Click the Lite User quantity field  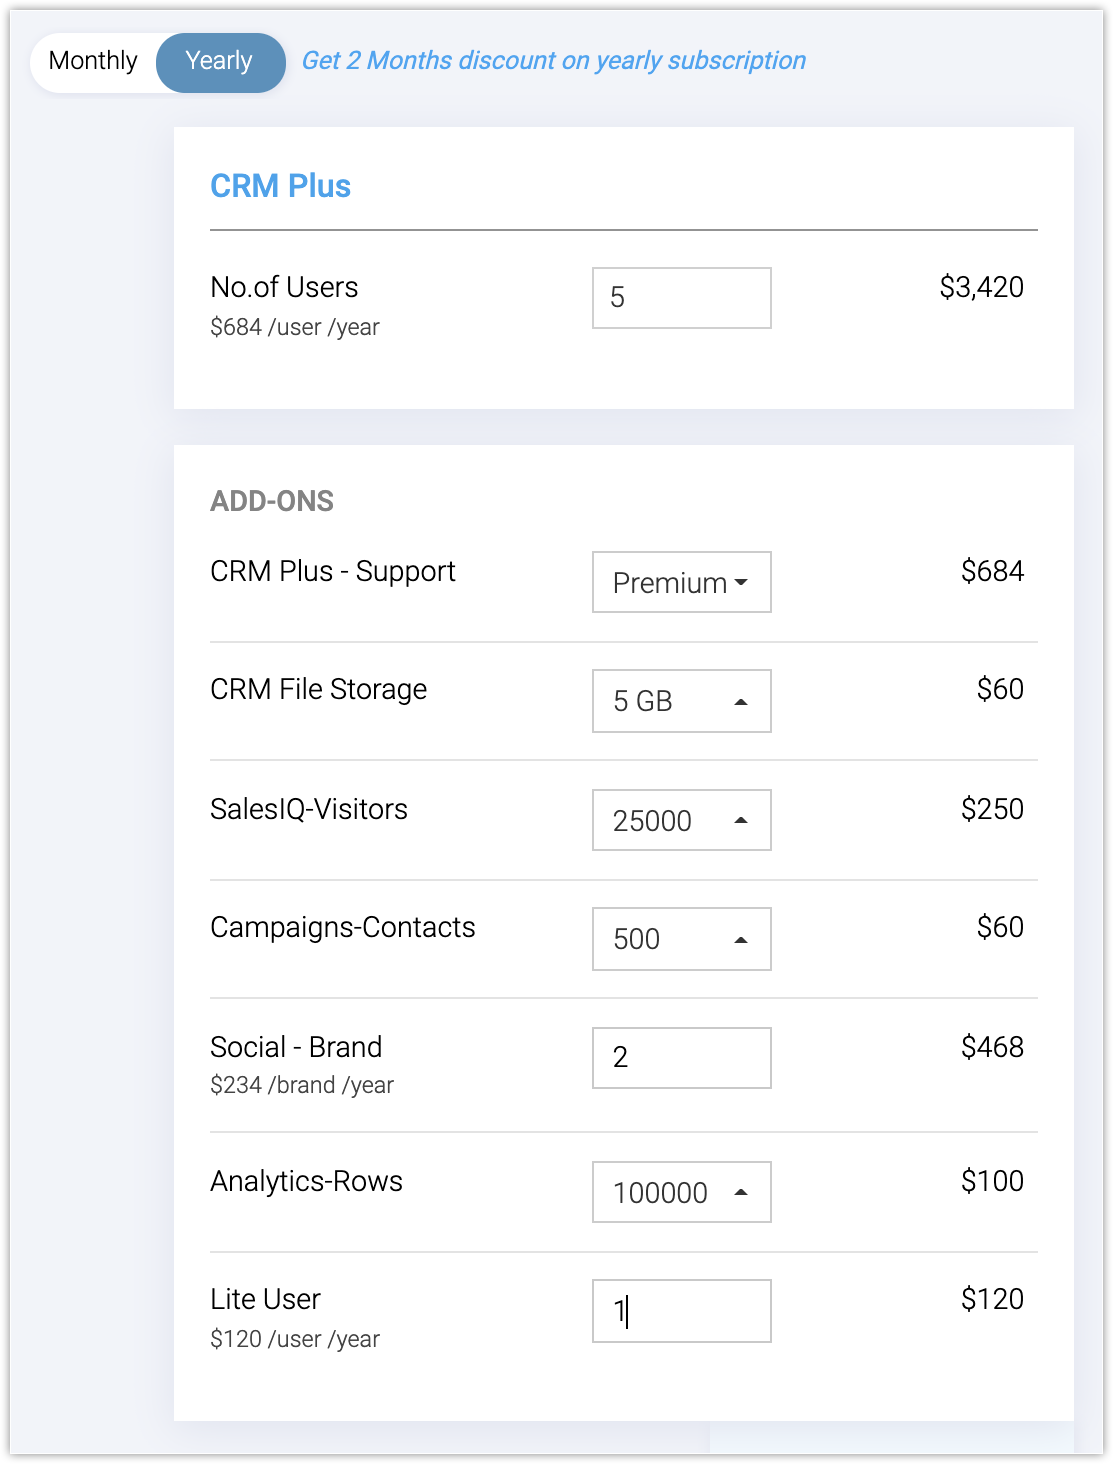point(681,1311)
